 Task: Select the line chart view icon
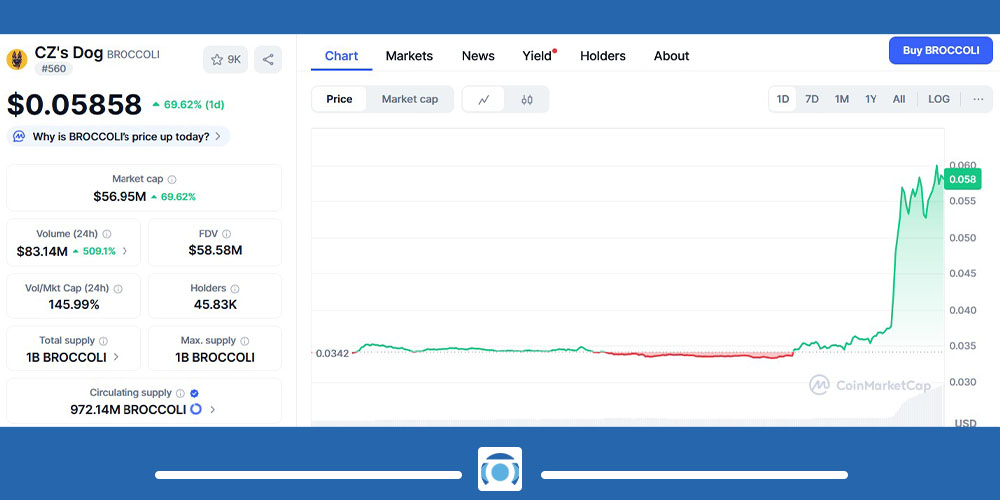pyautogui.click(x=483, y=99)
